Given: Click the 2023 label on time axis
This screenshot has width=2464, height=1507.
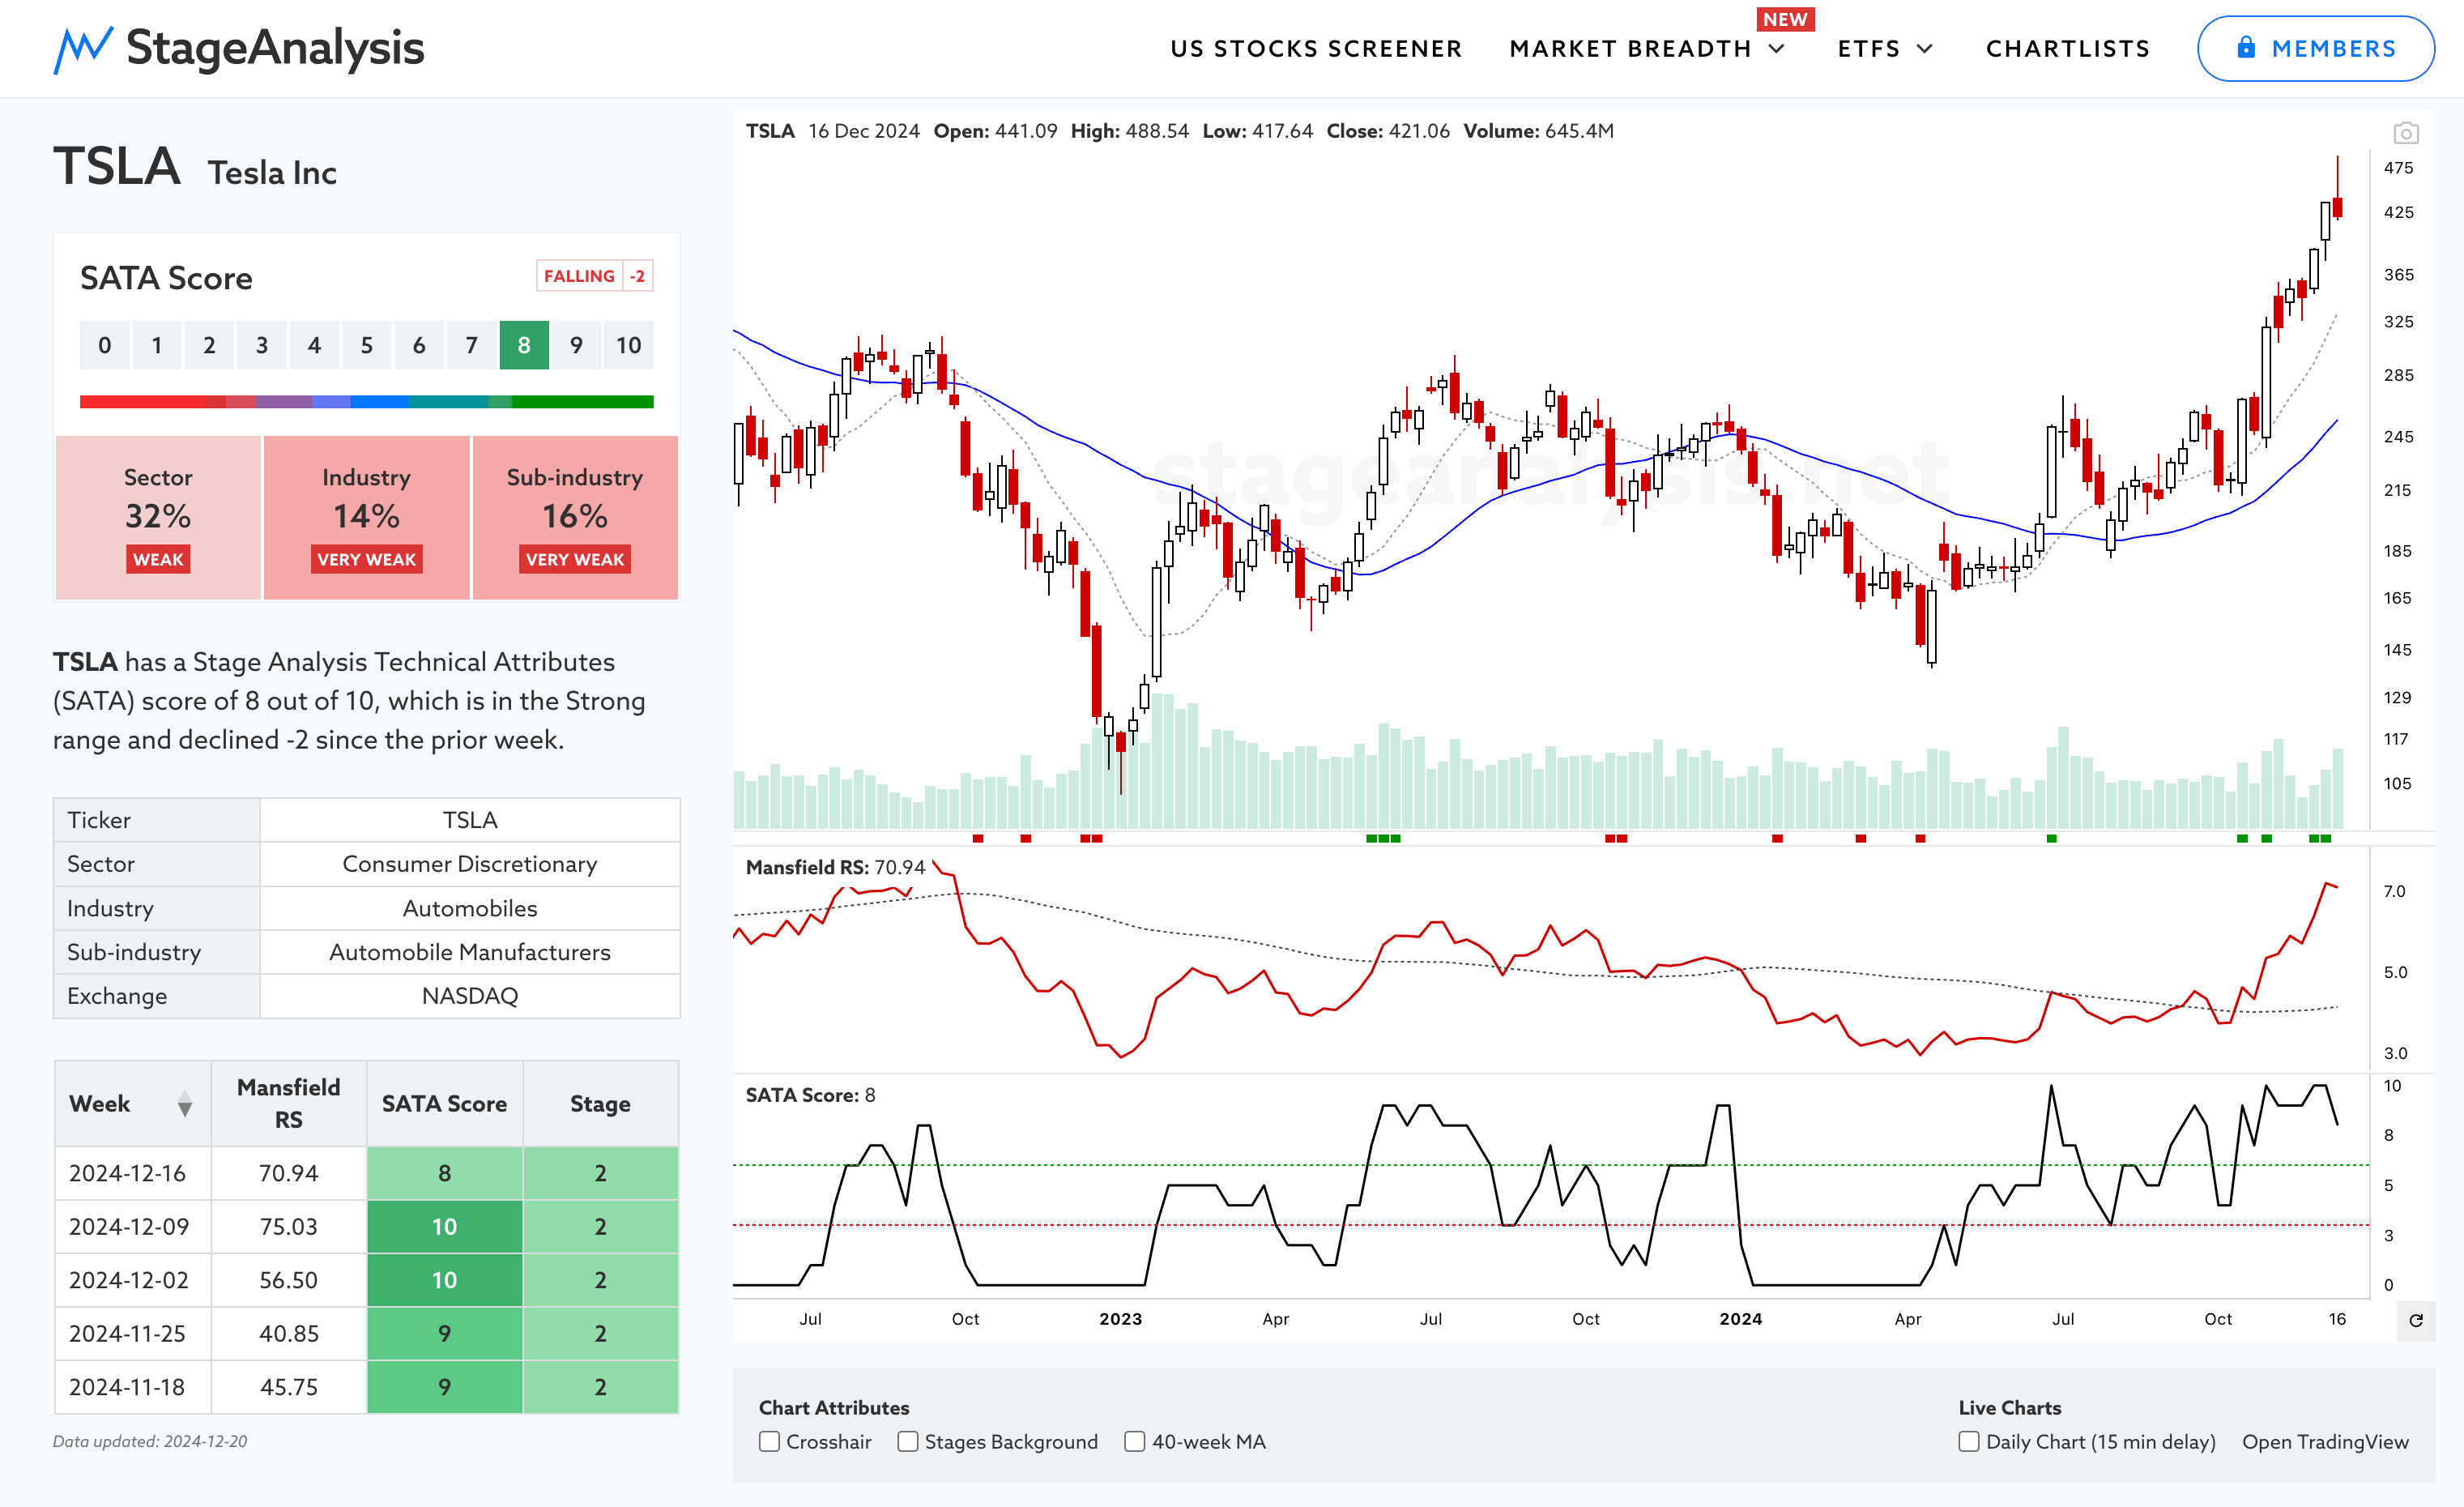Looking at the screenshot, I should tap(1120, 1319).
